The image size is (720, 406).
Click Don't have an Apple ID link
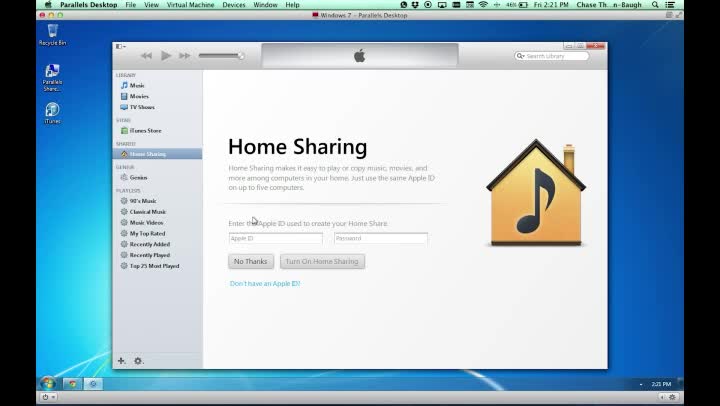coord(265,284)
